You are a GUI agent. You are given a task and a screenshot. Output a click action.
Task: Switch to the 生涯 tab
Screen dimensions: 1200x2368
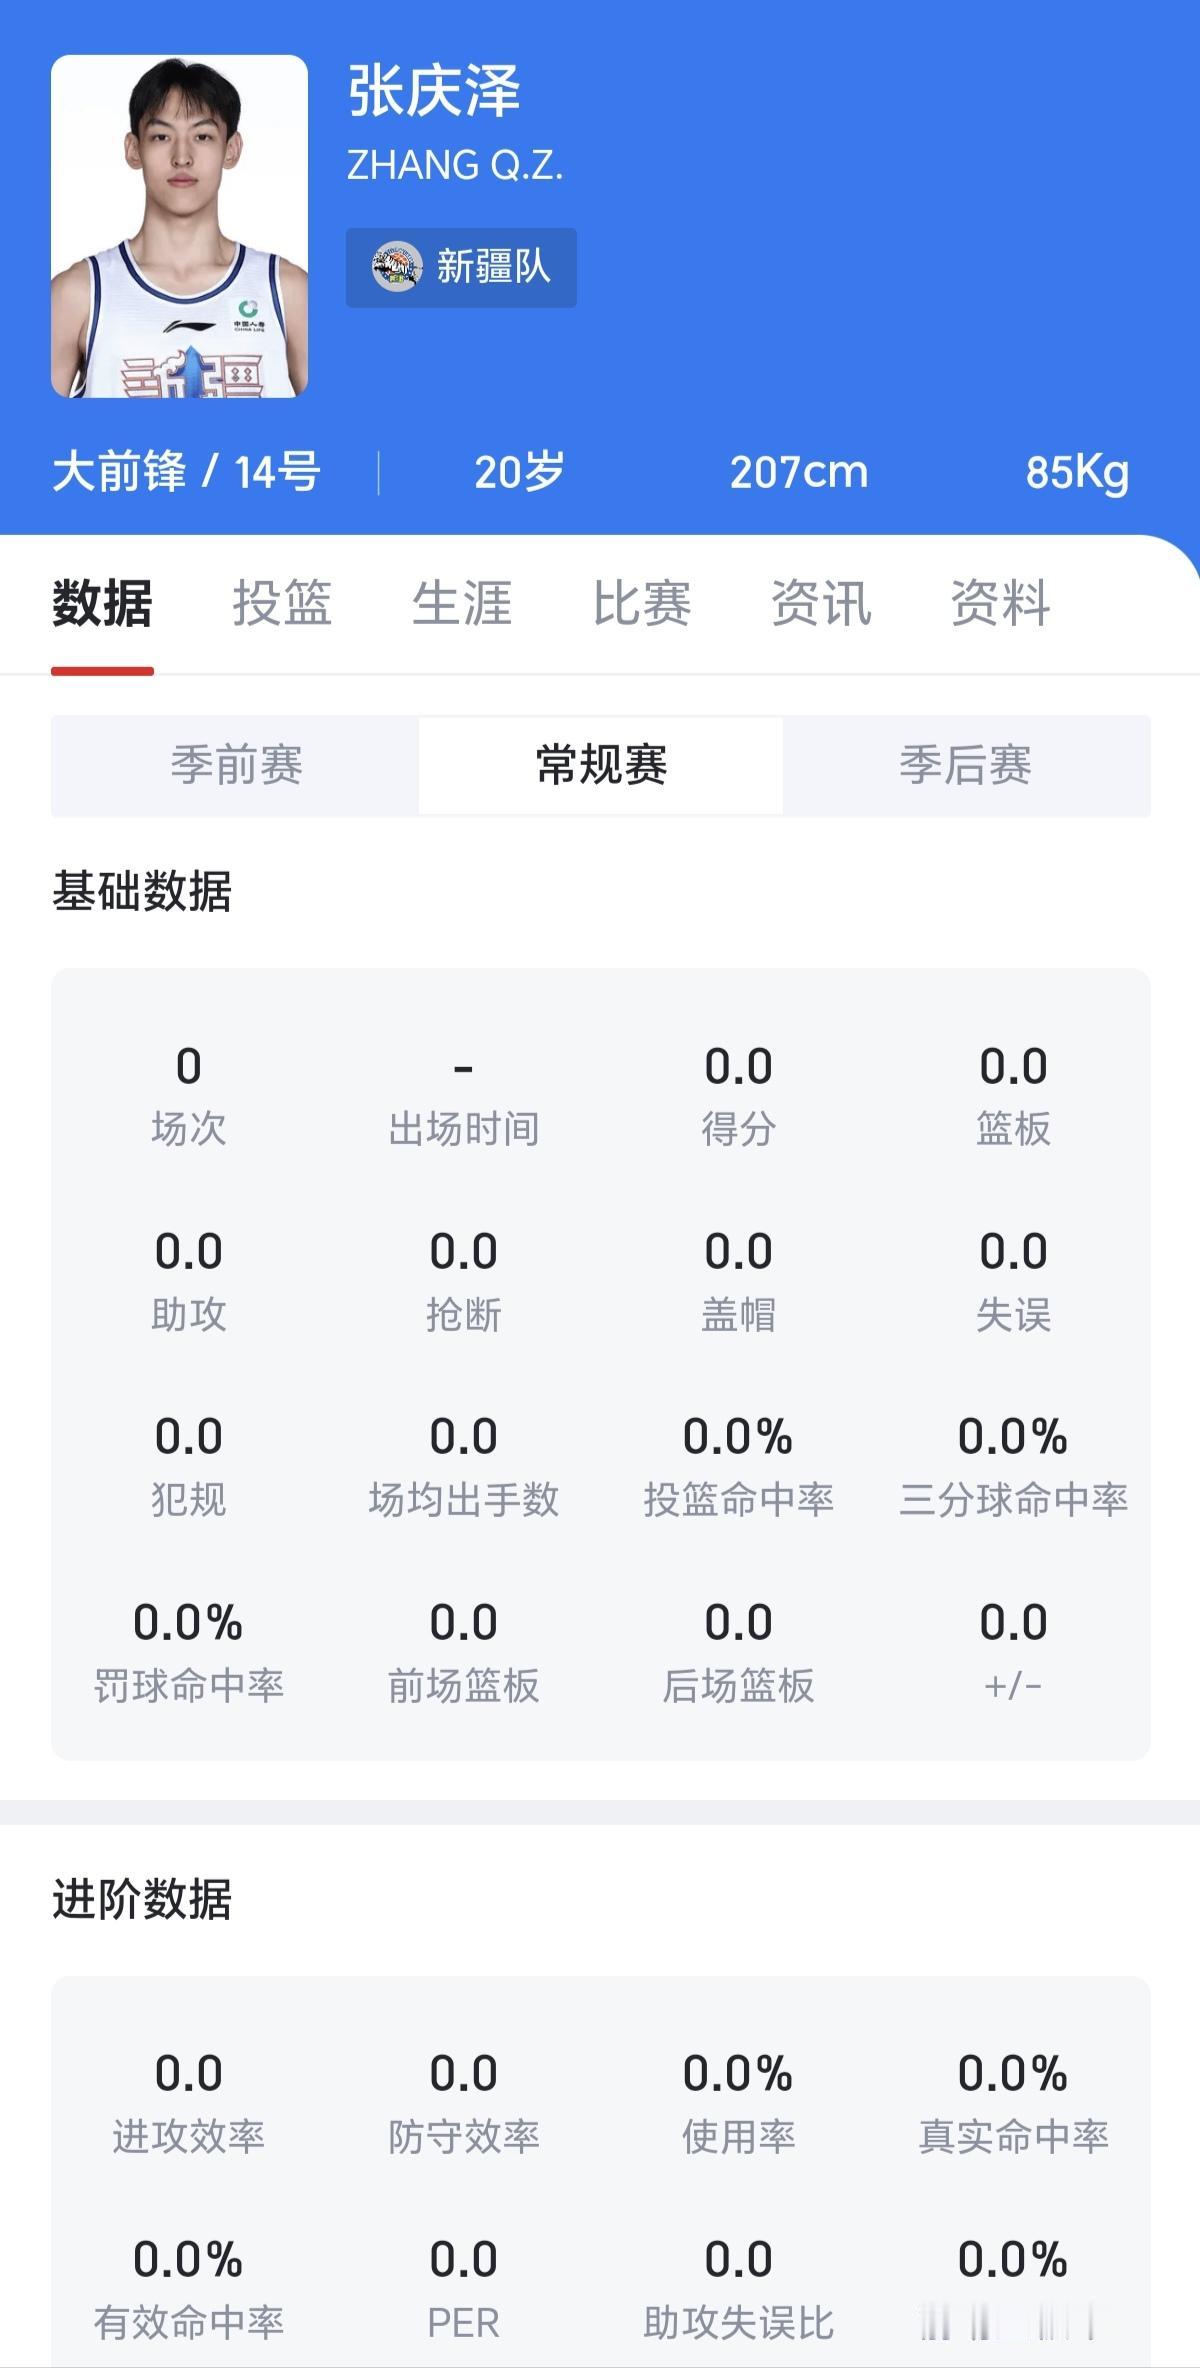pyautogui.click(x=462, y=603)
